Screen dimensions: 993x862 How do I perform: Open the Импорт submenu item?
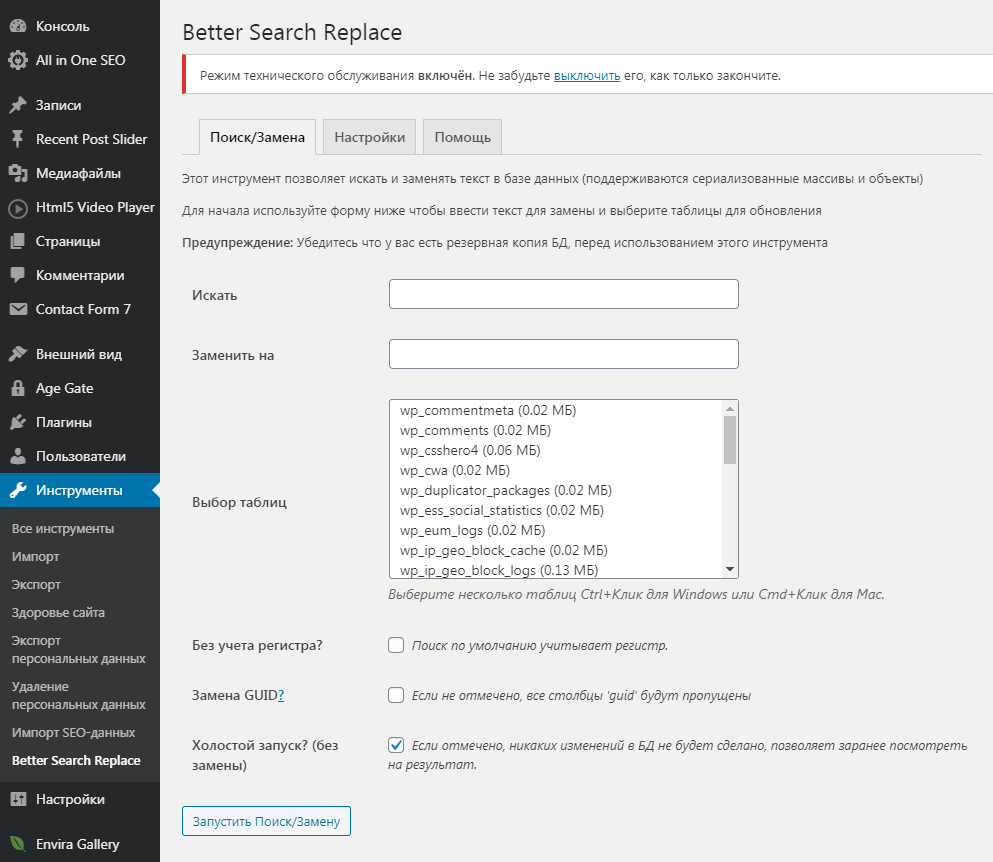click(x=35, y=556)
